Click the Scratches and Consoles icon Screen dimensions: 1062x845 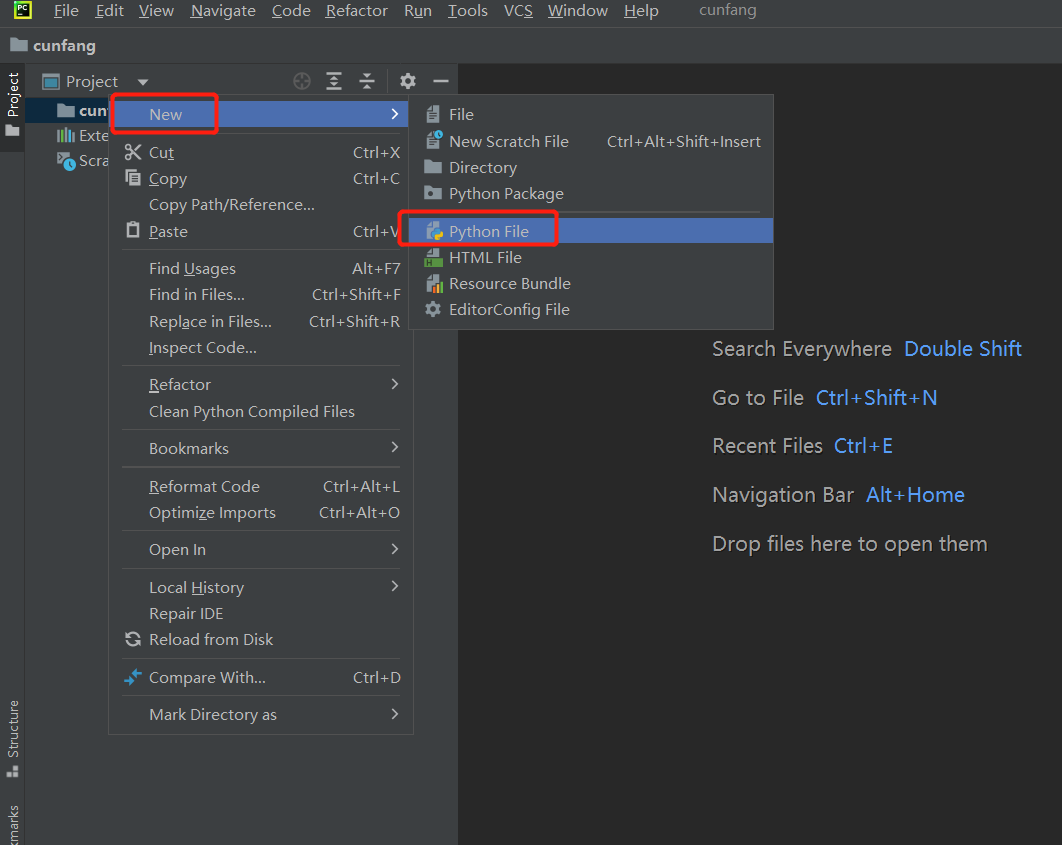click(x=66, y=161)
